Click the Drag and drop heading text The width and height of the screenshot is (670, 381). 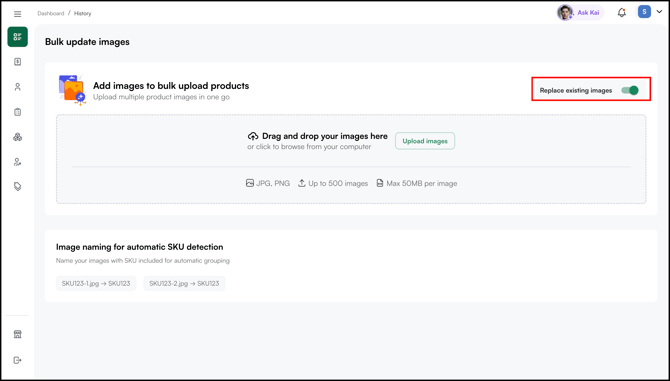325,136
